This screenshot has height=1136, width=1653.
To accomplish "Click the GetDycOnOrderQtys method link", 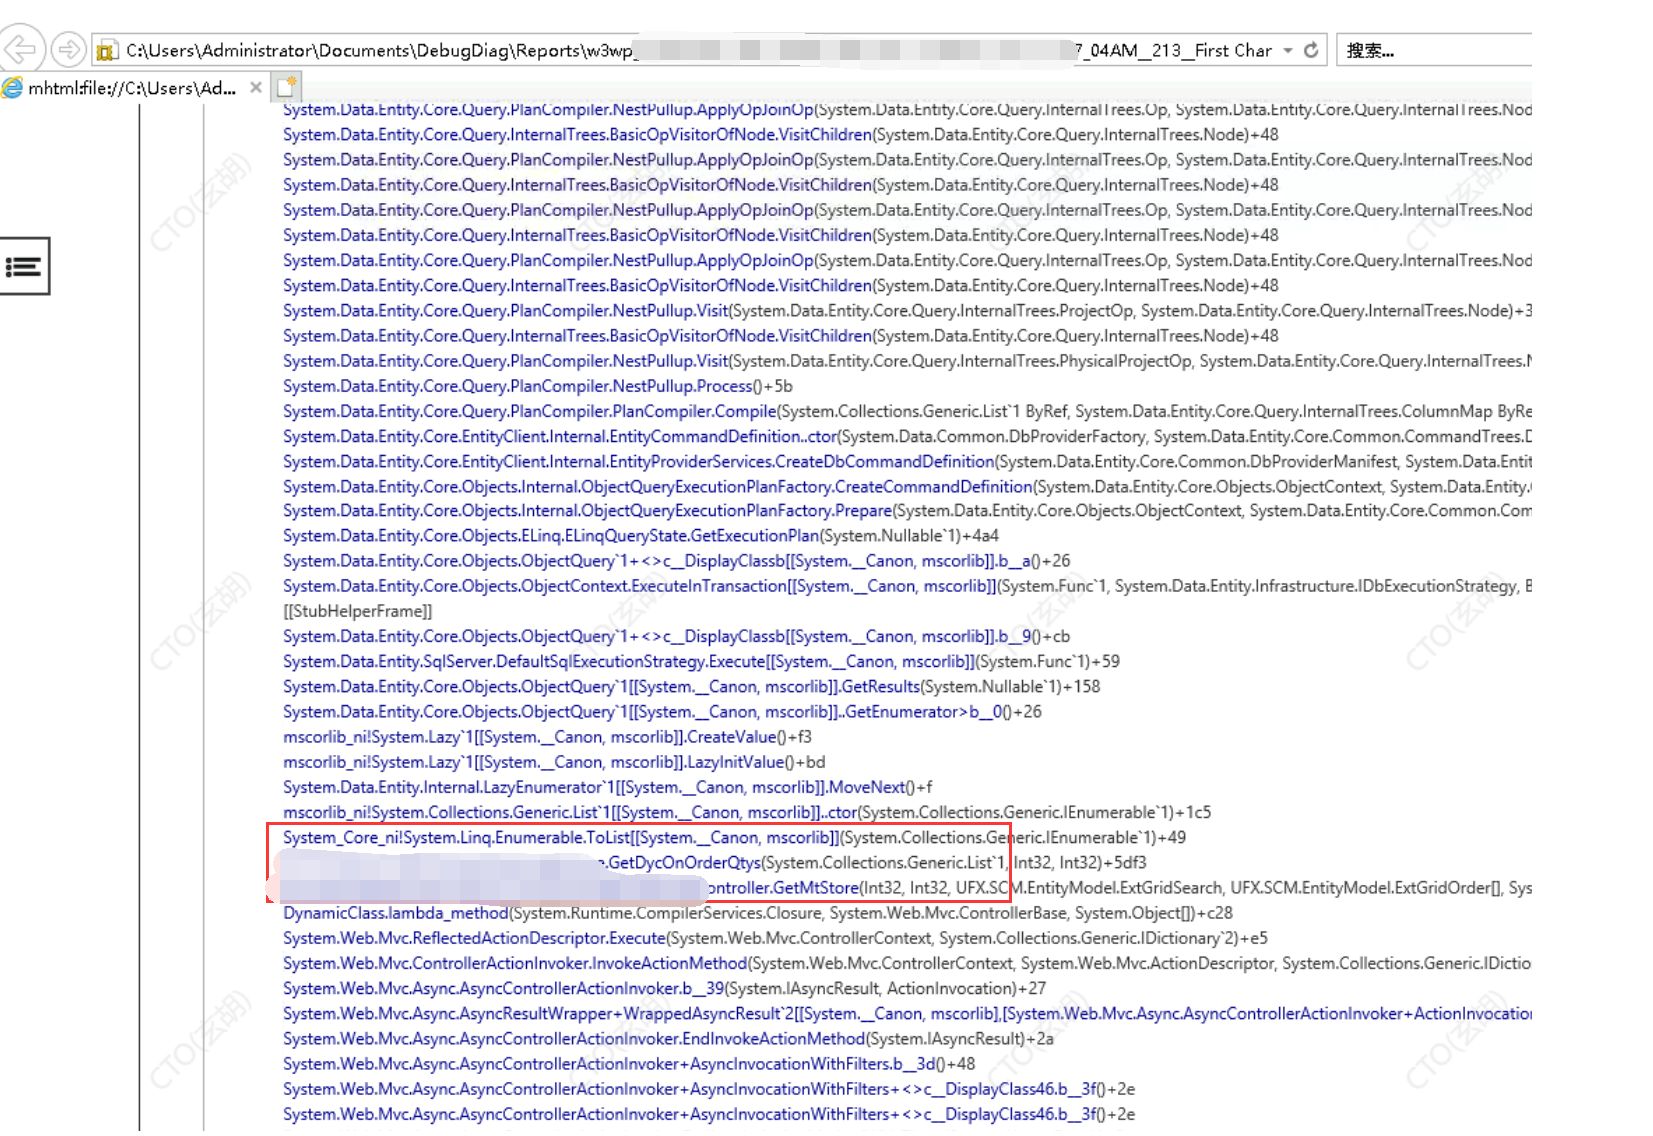I will coord(684,863).
